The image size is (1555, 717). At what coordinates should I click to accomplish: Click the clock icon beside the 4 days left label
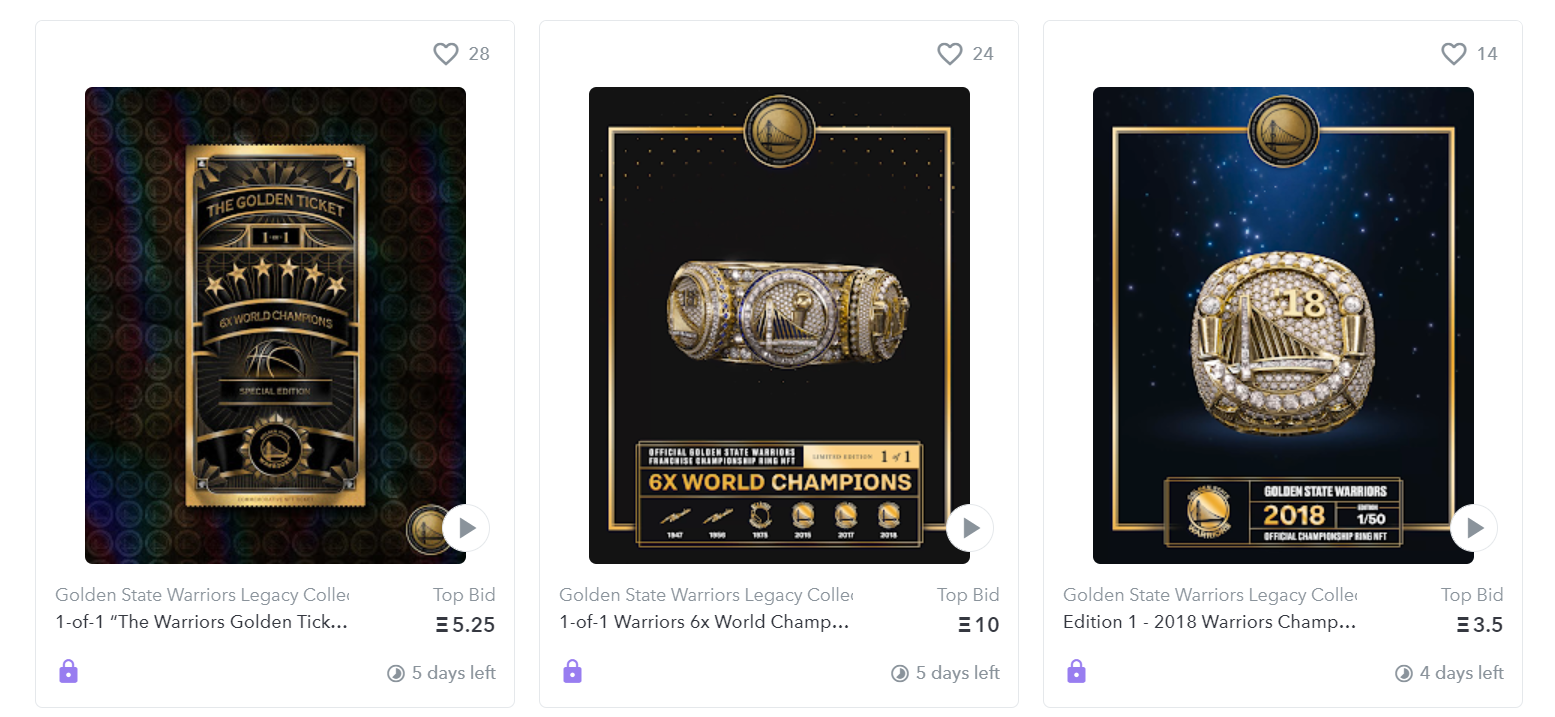1404,673
